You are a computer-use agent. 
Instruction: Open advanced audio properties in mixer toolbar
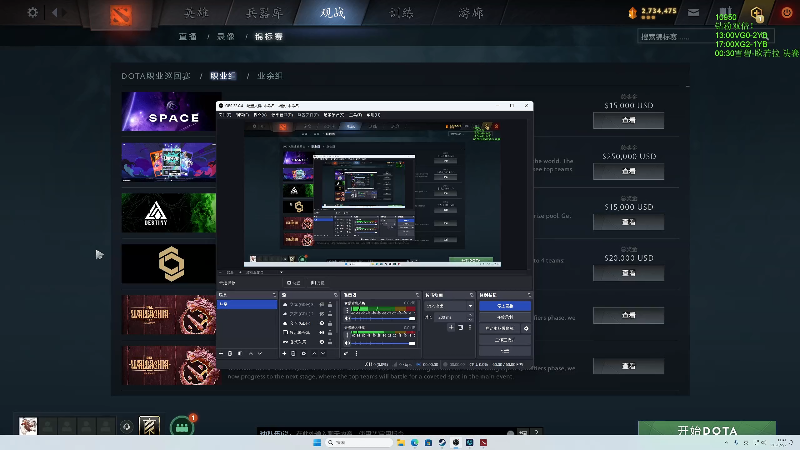346,354
